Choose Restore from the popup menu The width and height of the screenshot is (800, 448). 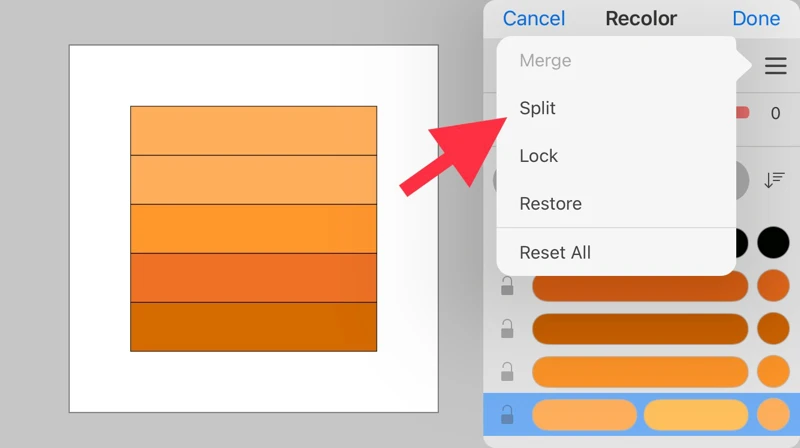coord(551,204)
